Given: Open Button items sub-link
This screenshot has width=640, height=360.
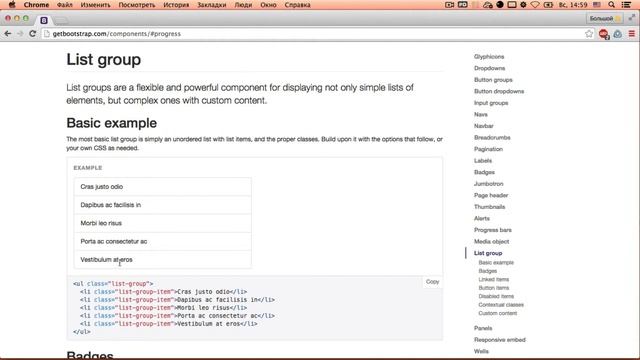Looking at the screenshot, I should click(x=493, y=288).
